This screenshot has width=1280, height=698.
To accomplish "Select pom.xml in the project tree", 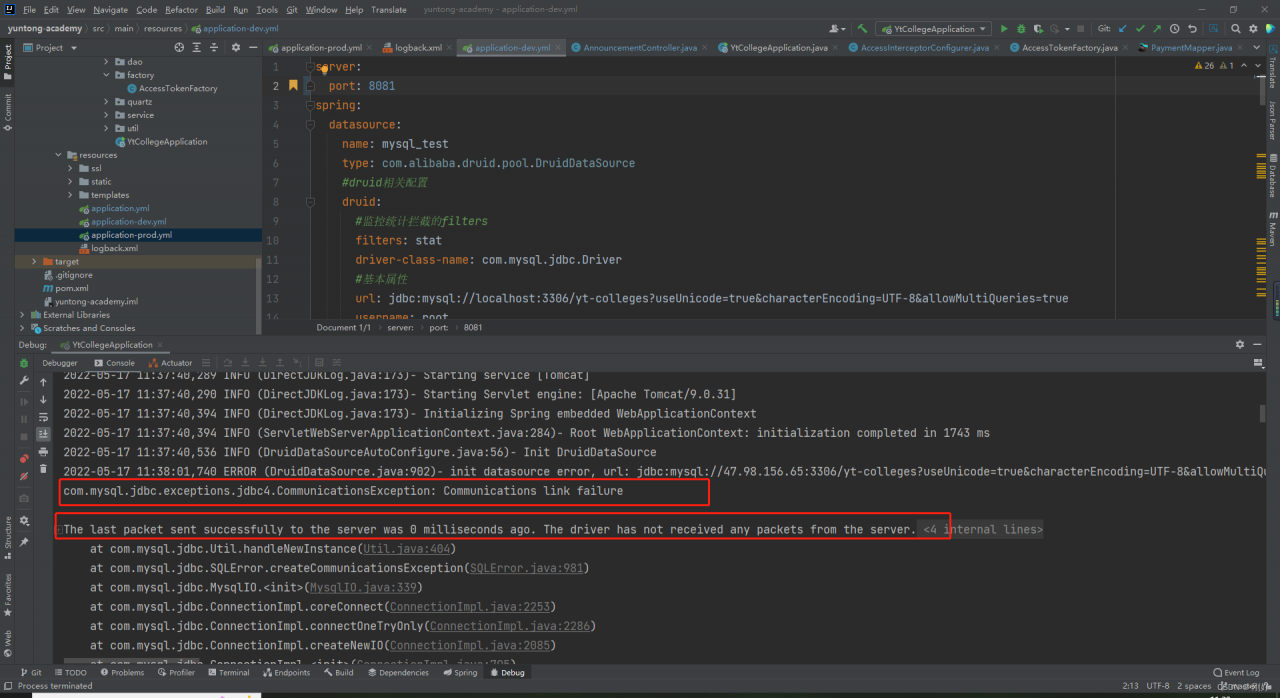I will pyautogui.click(x=71, y=288).
